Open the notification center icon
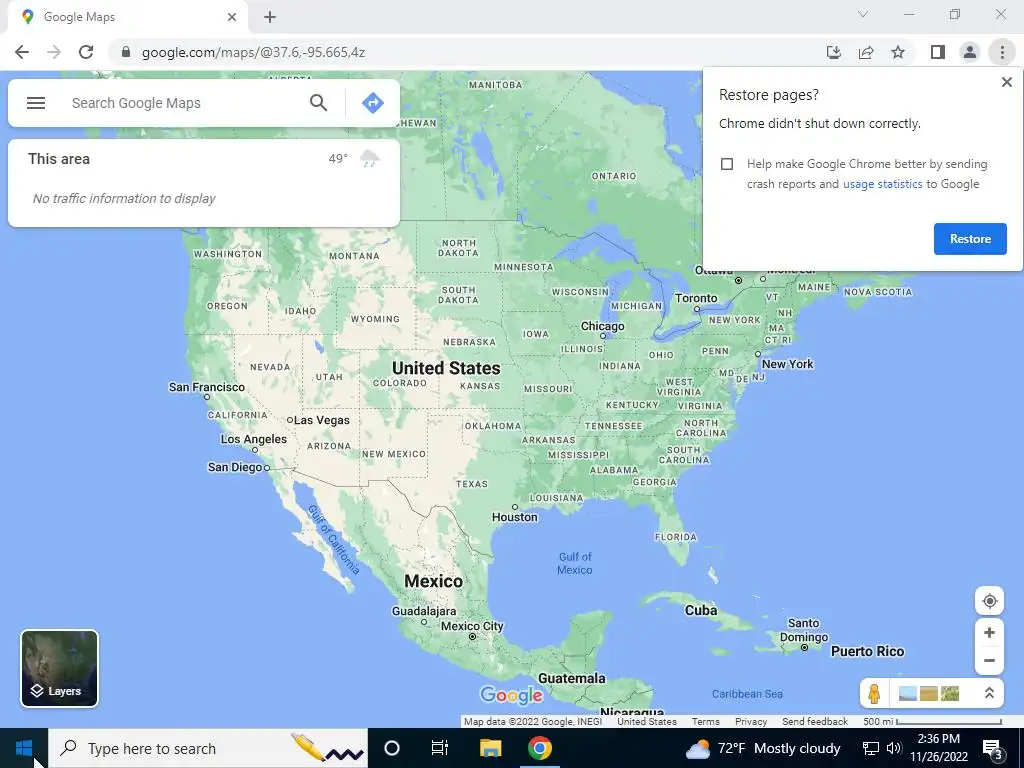 pyautogui.click(x=993, y=748)
